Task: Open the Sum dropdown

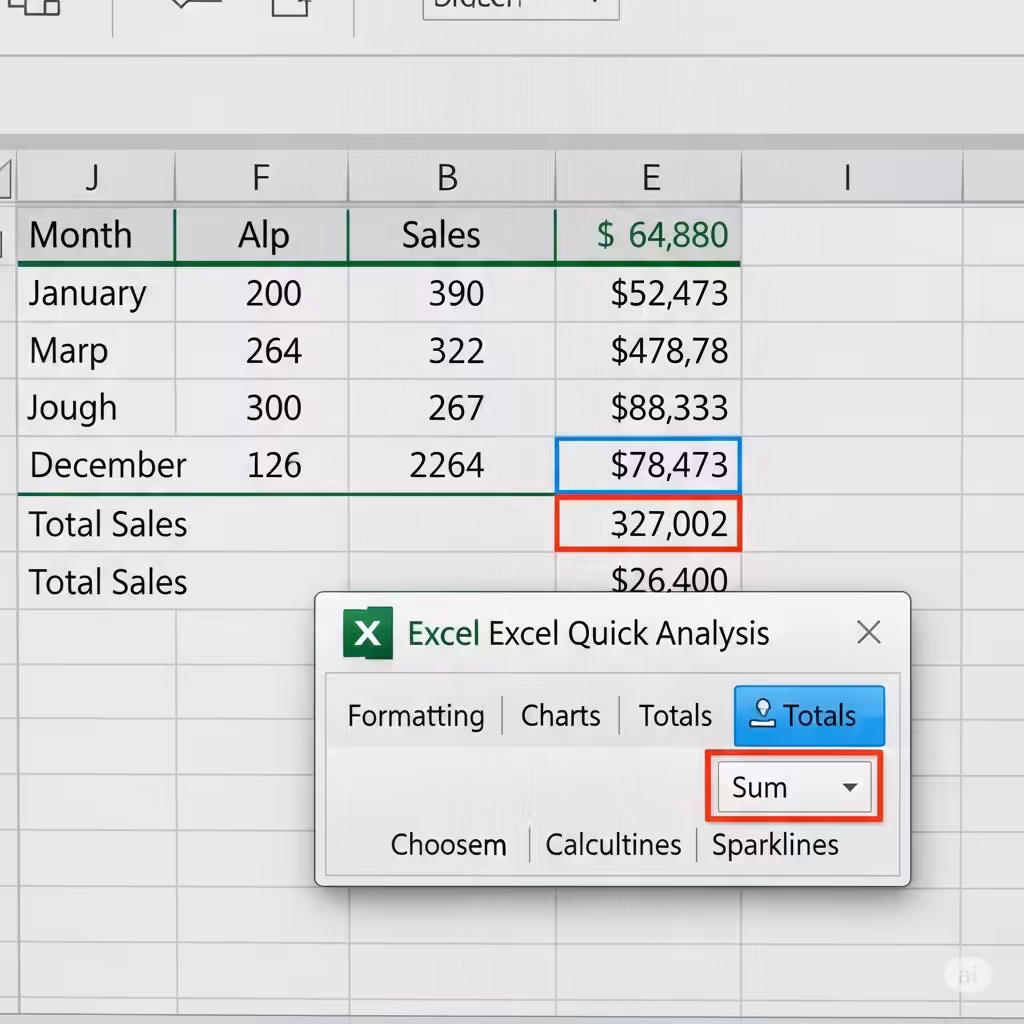Action: click(794, 787)
